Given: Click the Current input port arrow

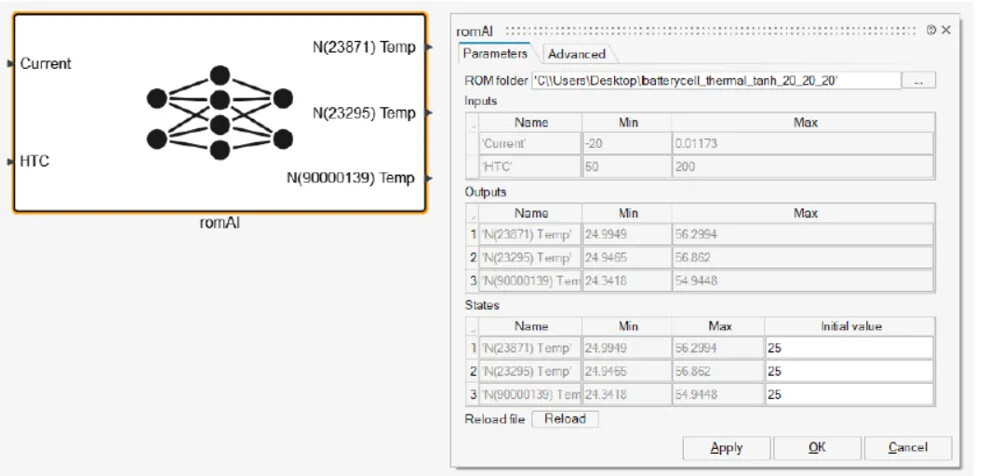Looking at the screenshot, I should pyautogui.click(x=11, y=63).
